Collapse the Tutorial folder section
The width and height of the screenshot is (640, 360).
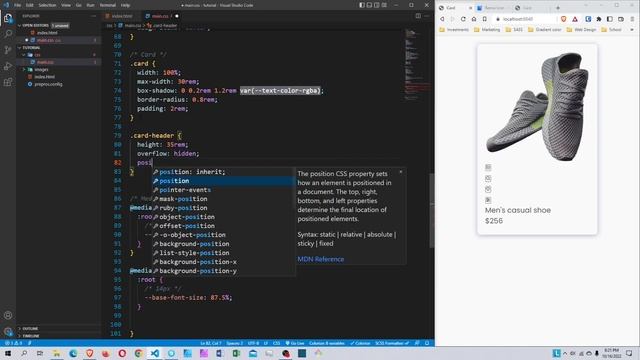click(19, 48)
